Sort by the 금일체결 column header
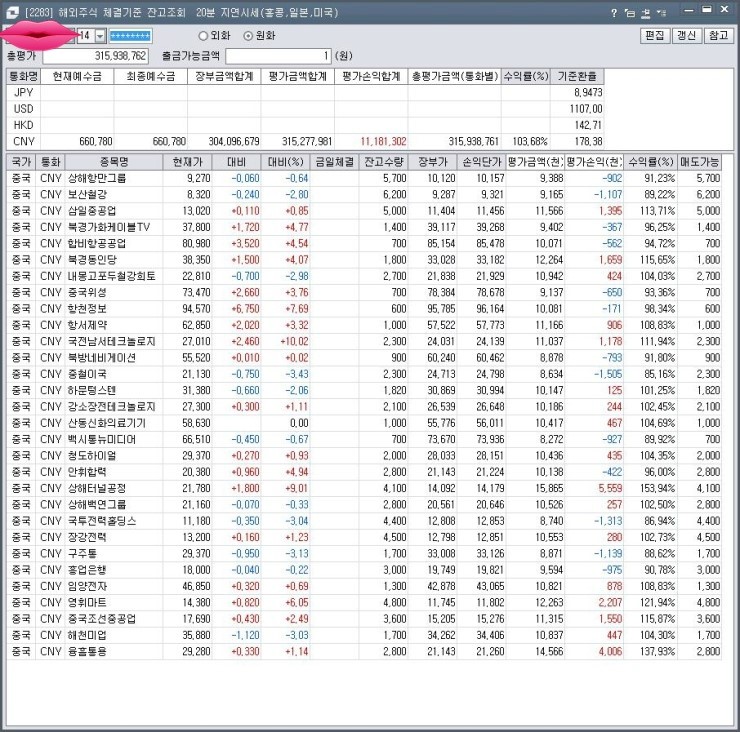The image size is (740, 732). pos(334,162)
